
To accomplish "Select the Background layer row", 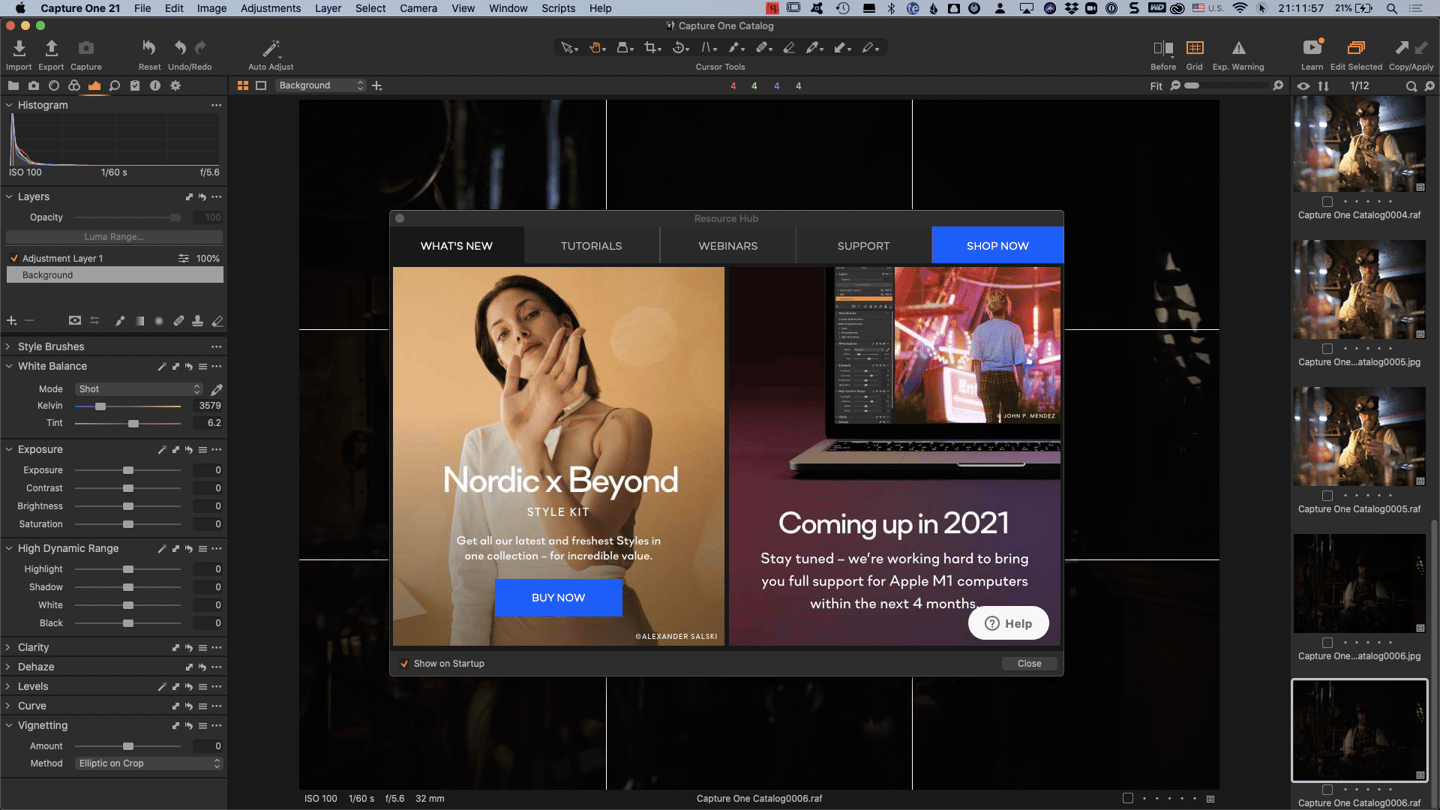I will [x=114, y=275].
